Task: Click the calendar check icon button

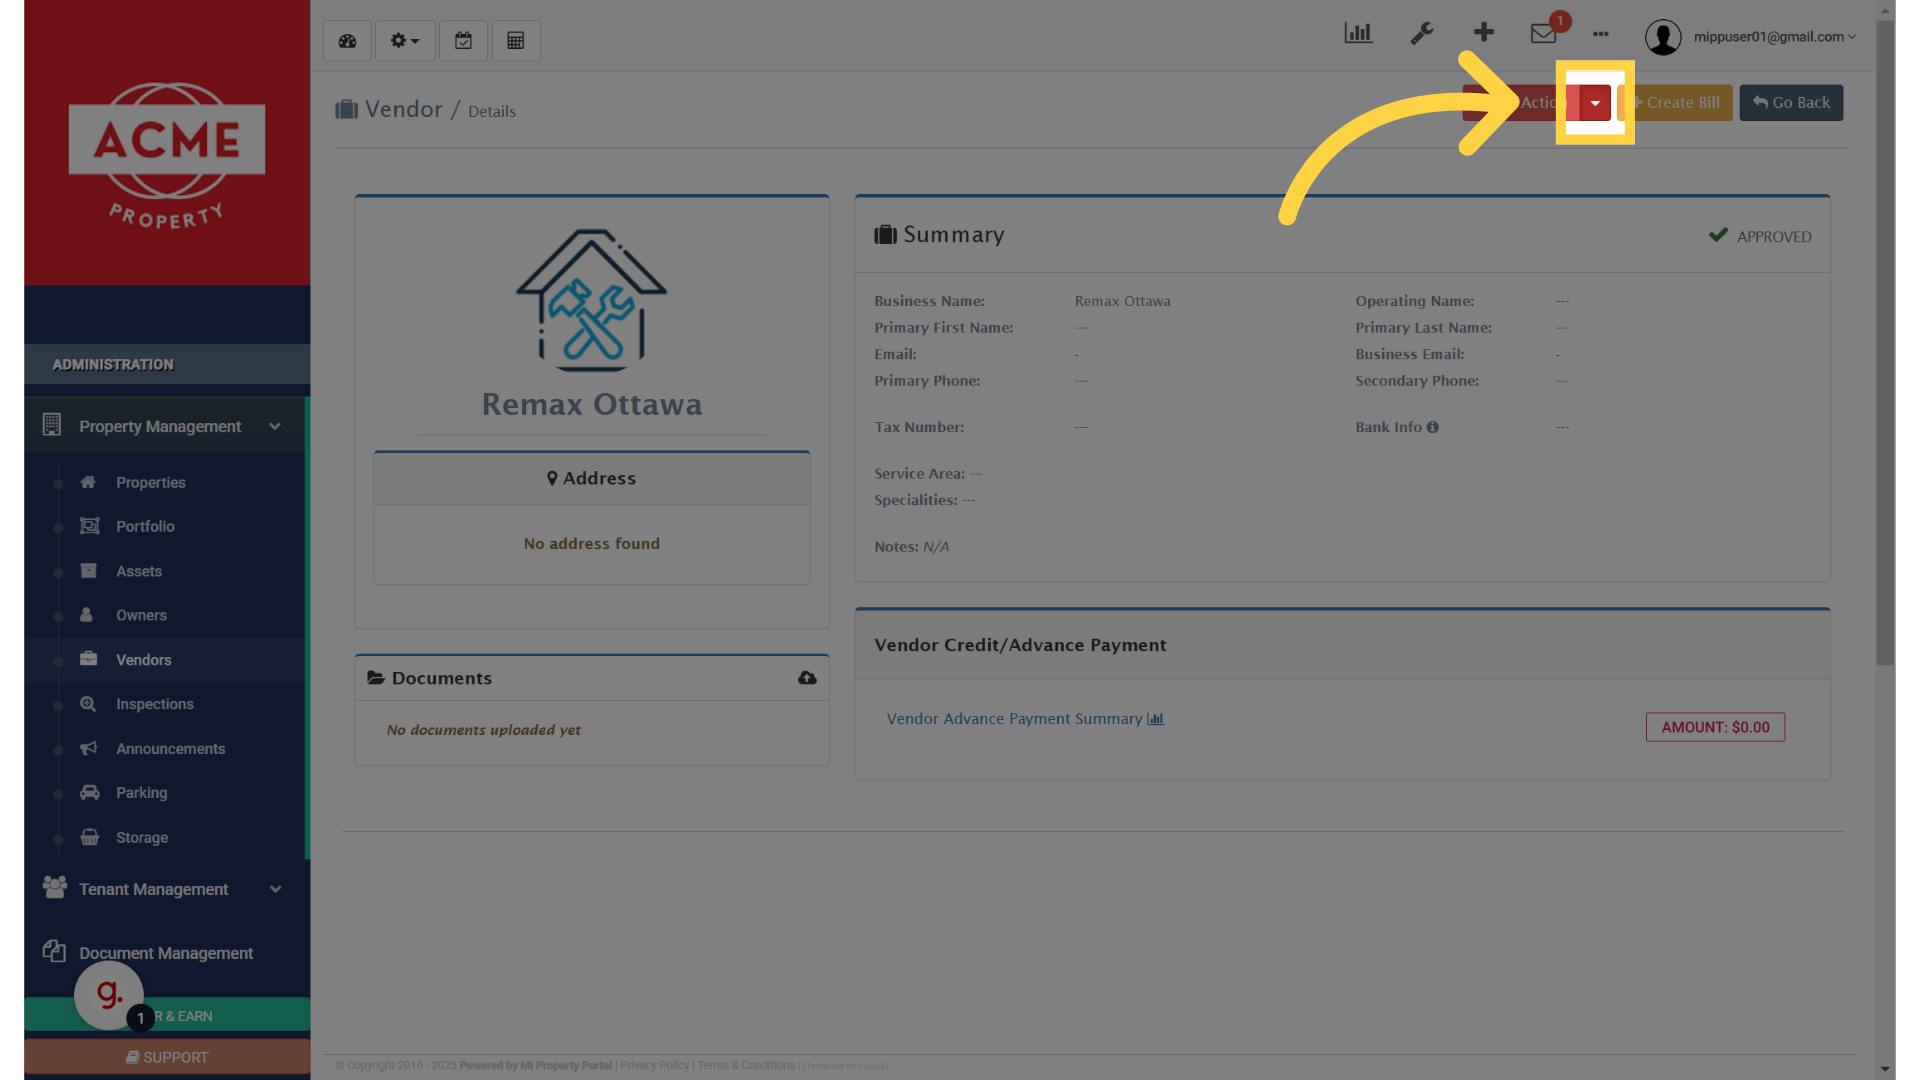Action: coord(463,41)
